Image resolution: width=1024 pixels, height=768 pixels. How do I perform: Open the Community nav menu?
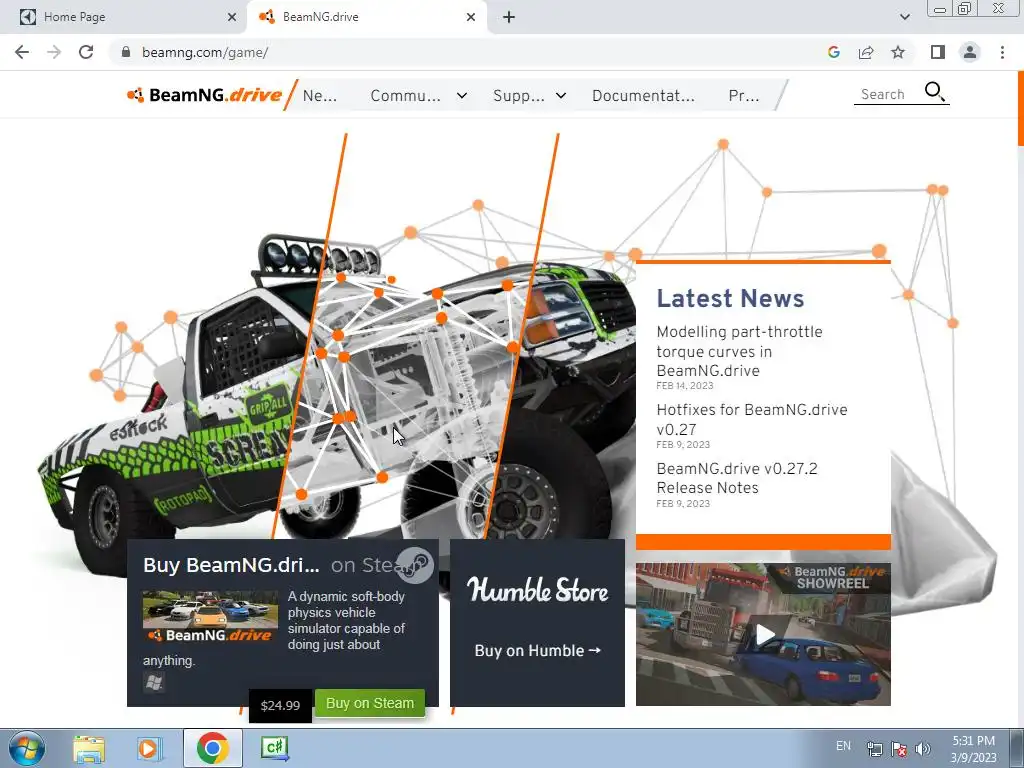[406, 96]
